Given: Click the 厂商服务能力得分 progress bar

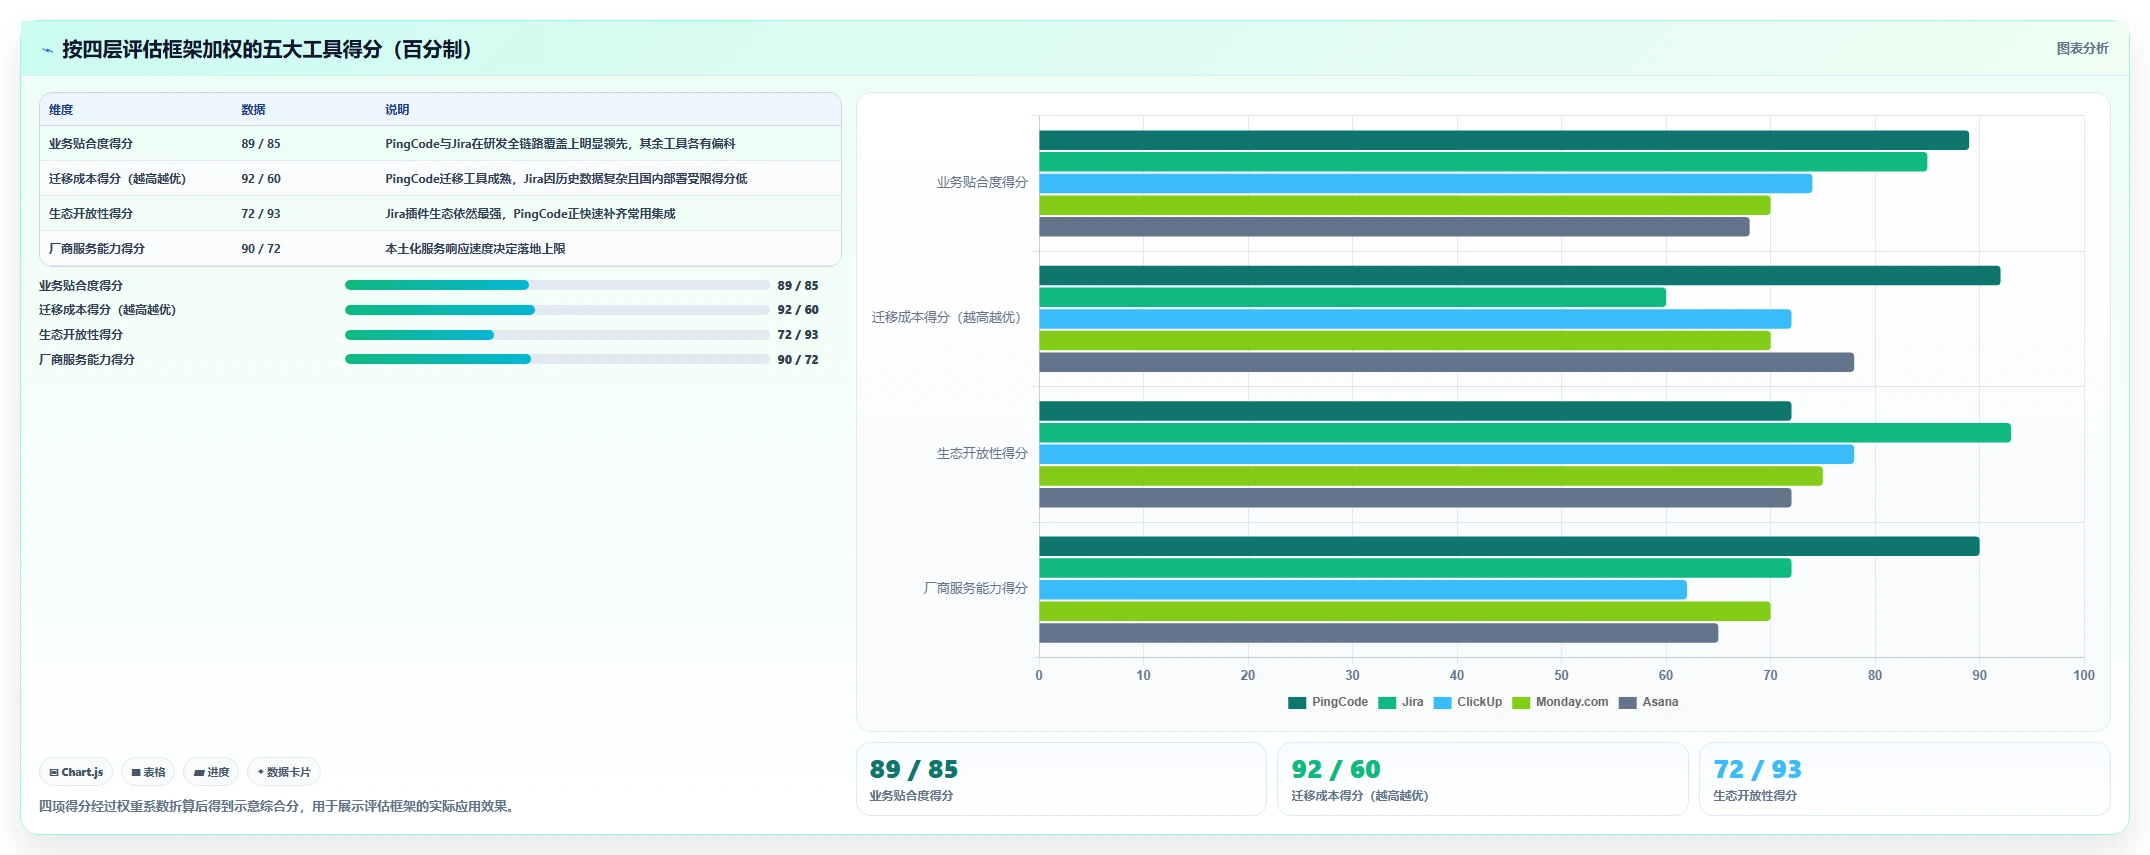Looking at the screenshot, I should [557, 359].
